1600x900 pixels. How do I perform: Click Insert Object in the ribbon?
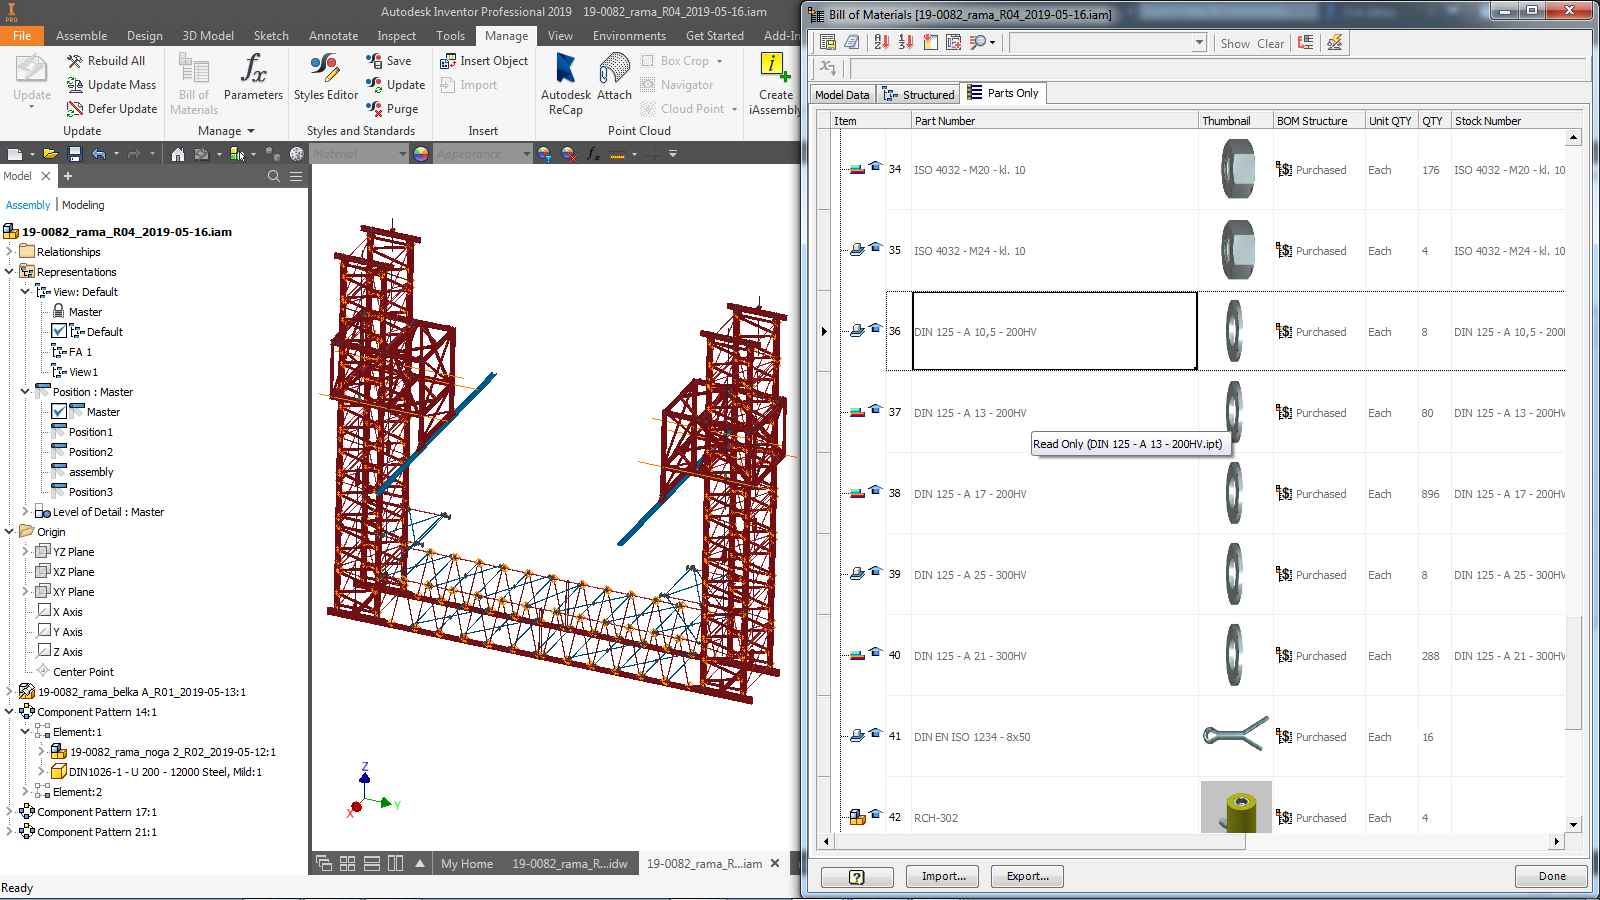(484, 61)
